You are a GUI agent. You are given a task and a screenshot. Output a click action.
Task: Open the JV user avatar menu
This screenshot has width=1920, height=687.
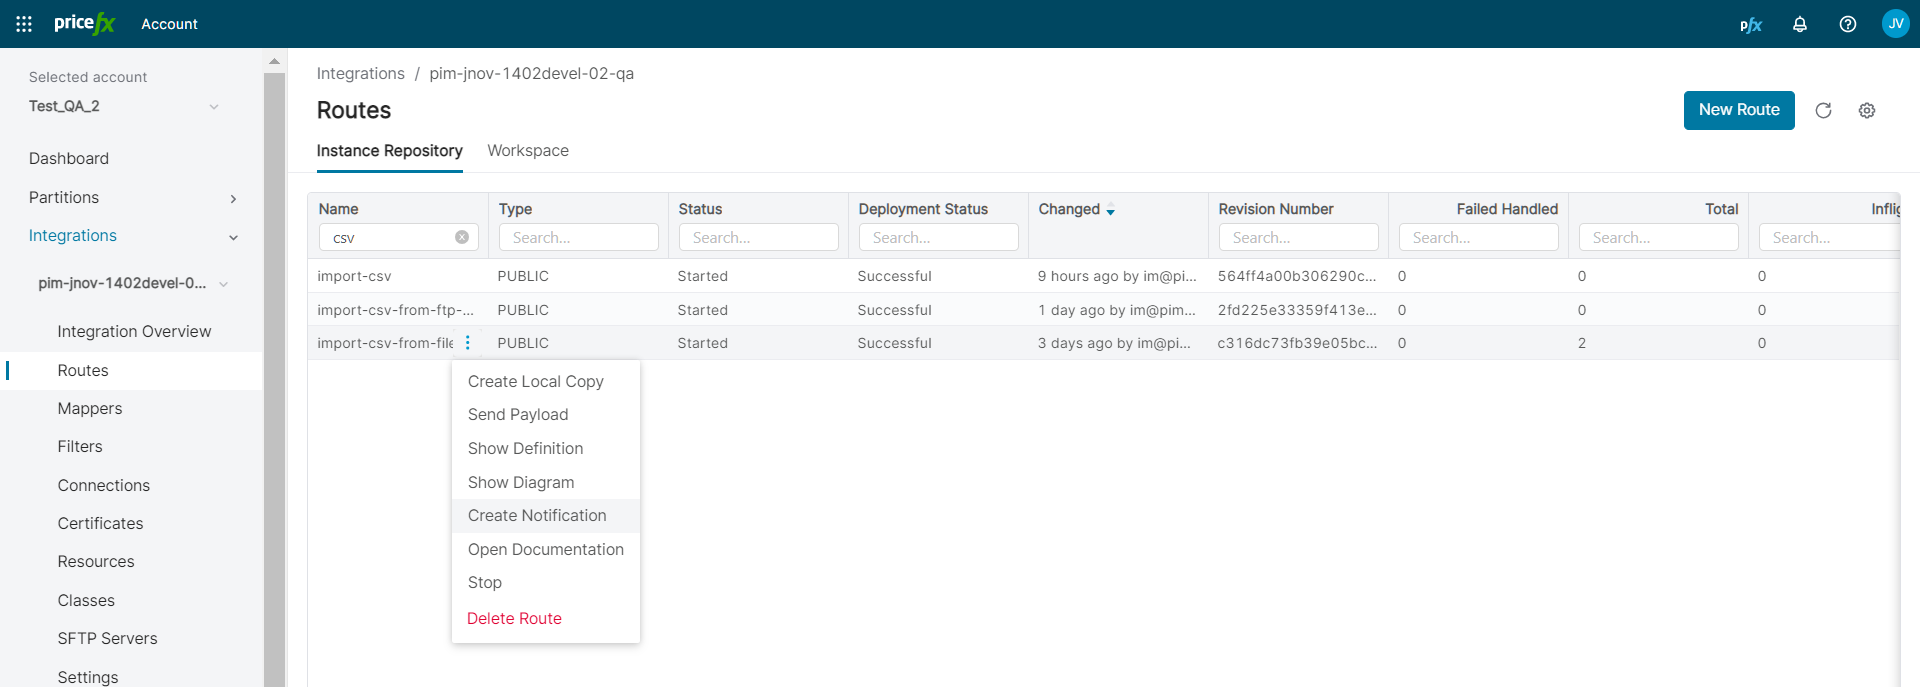[1895, 24]
